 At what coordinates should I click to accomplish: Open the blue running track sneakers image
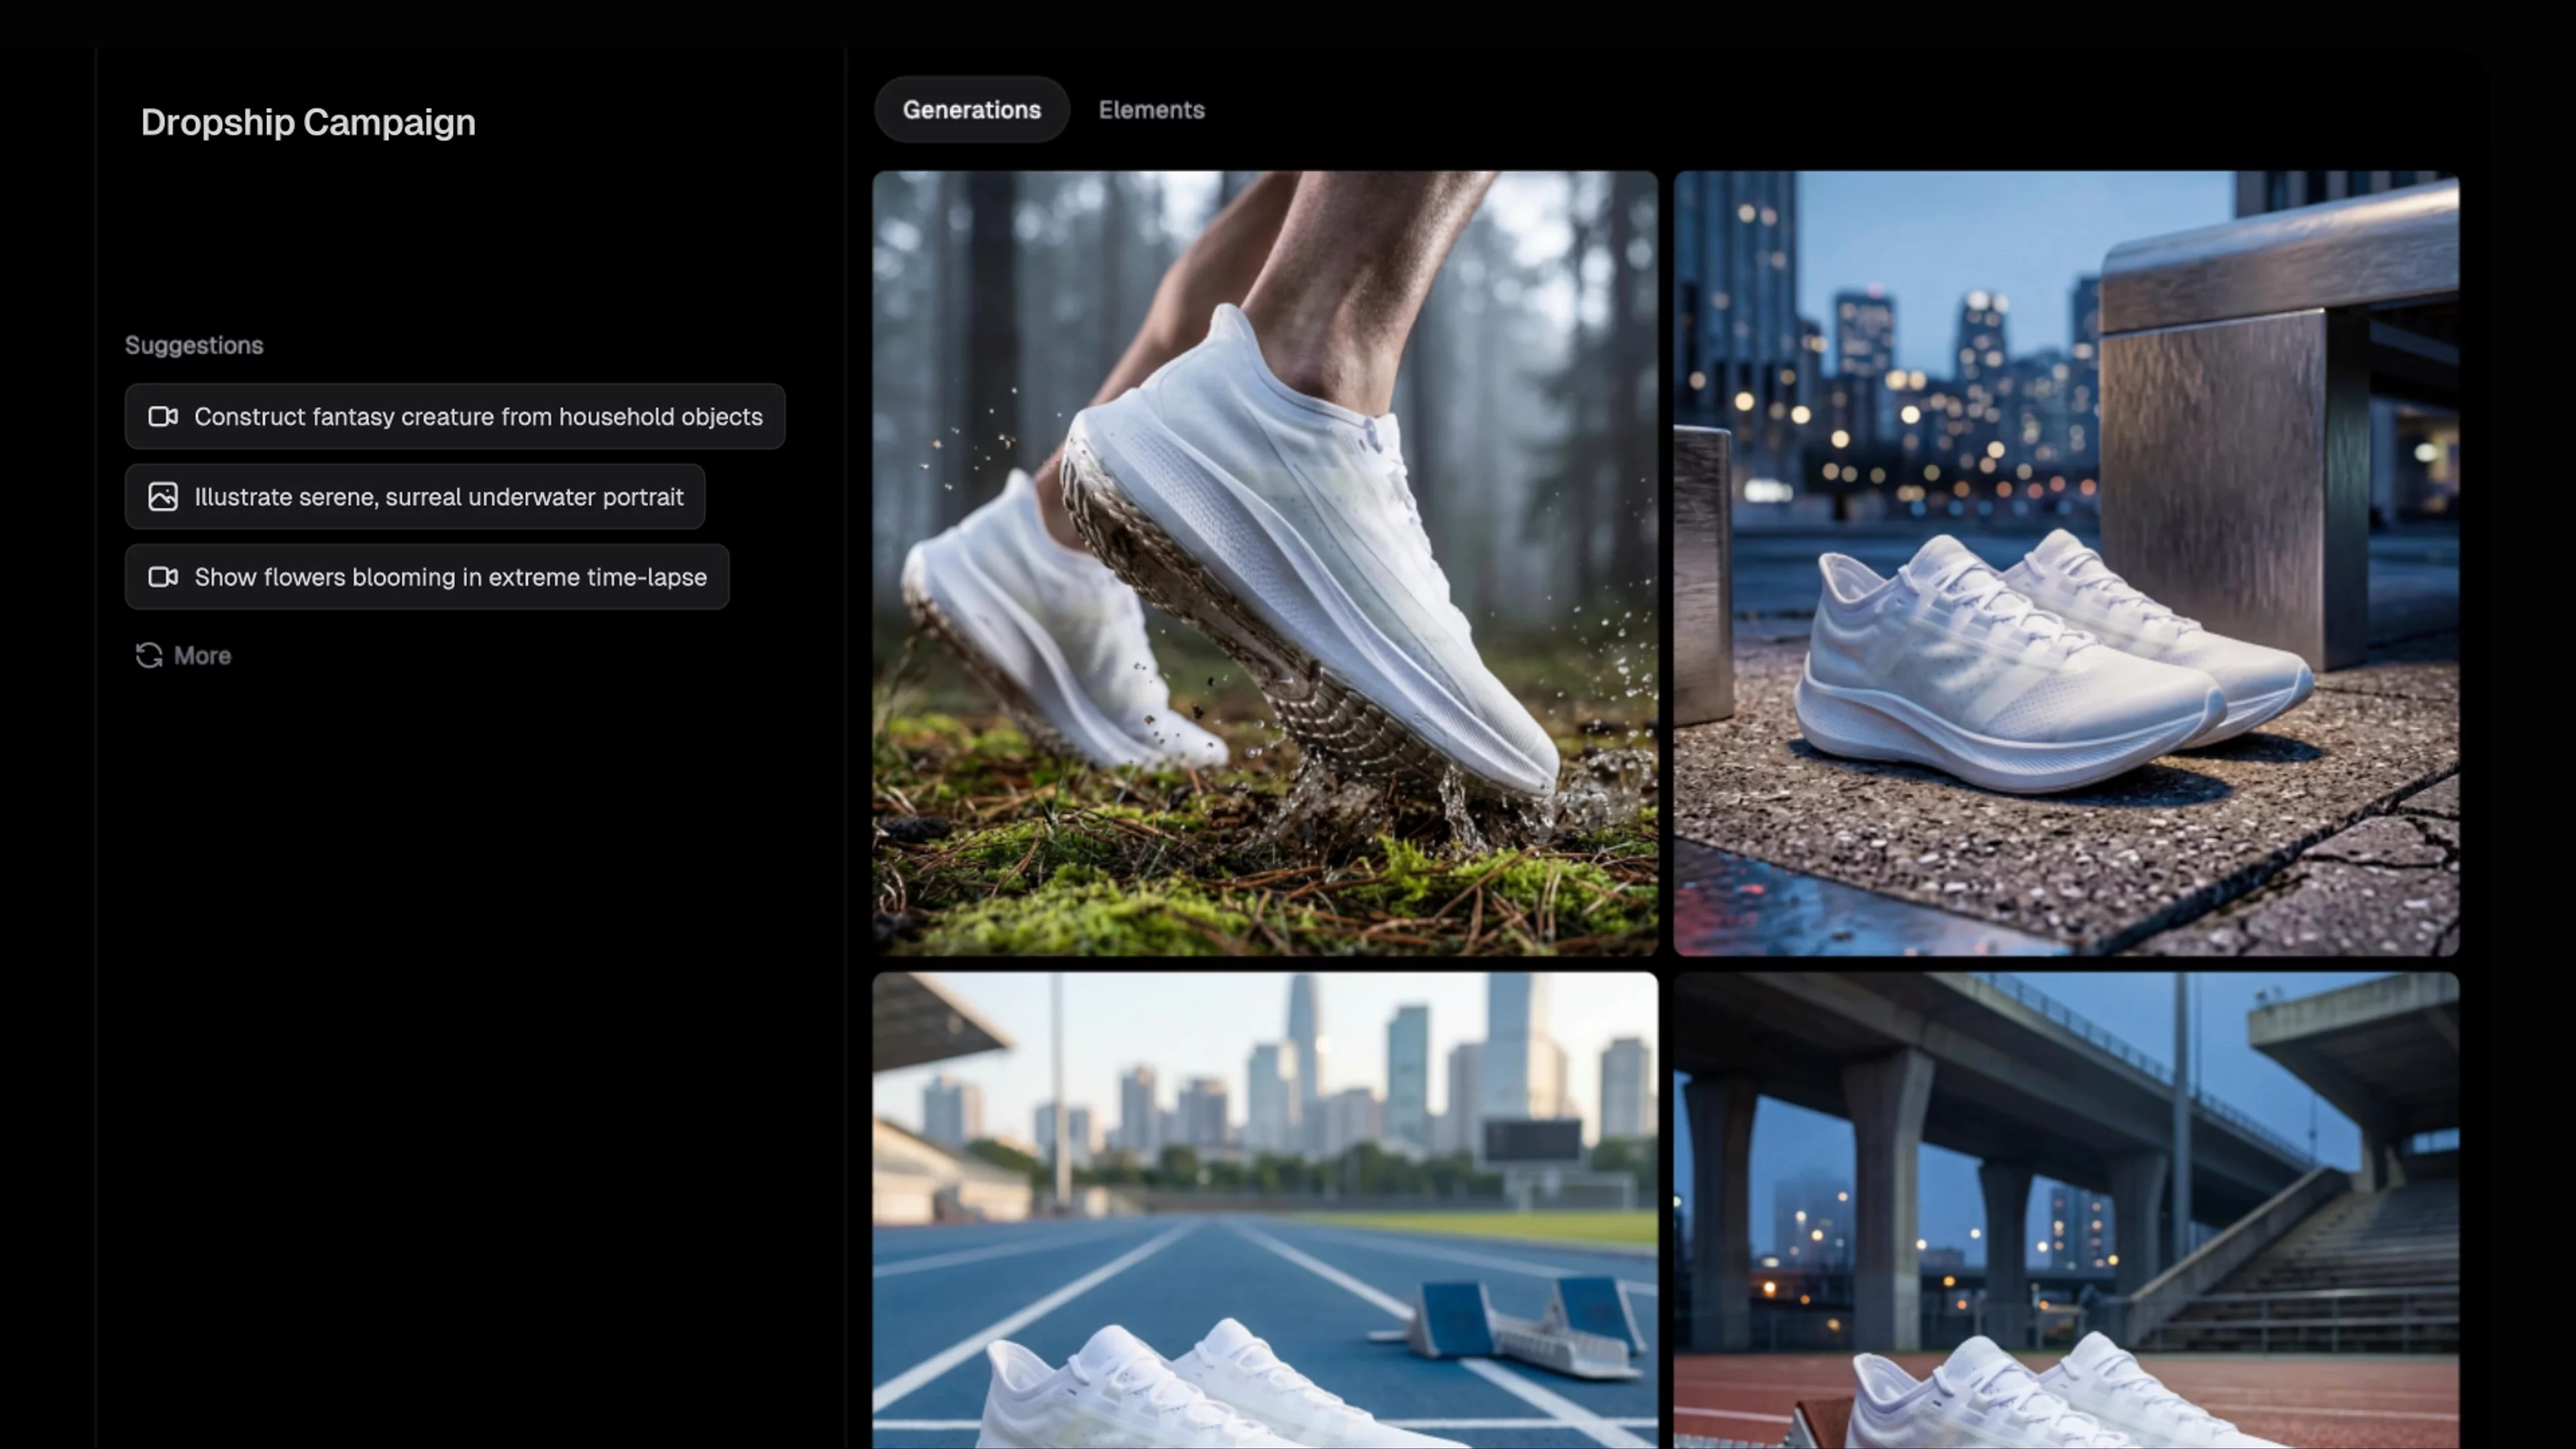(x=1264, y=1210)
